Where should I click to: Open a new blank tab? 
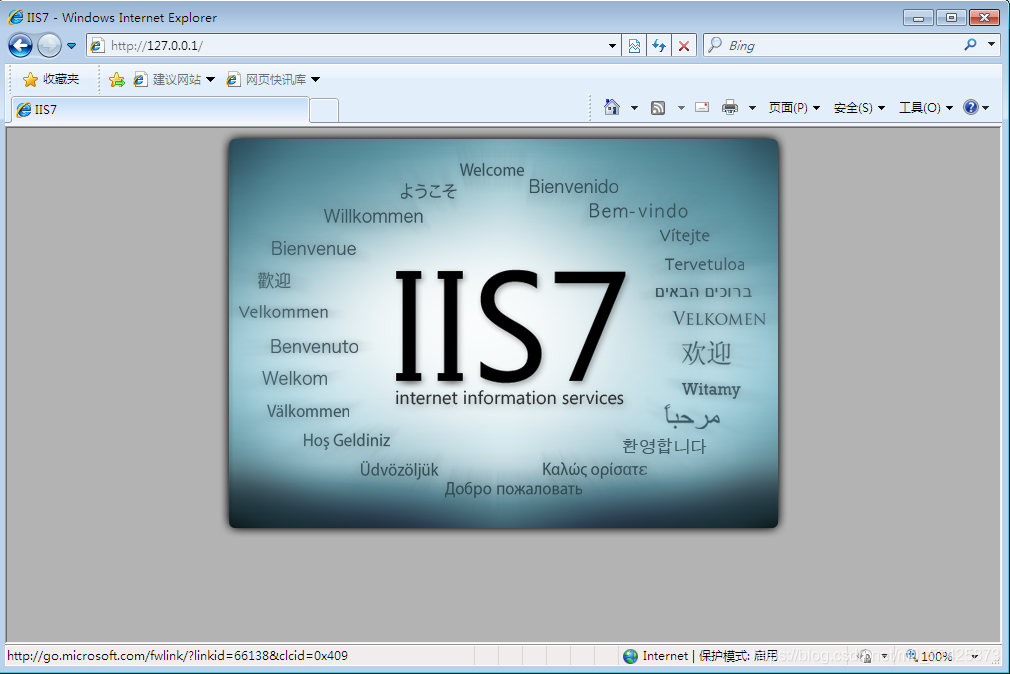pos(324,110)
